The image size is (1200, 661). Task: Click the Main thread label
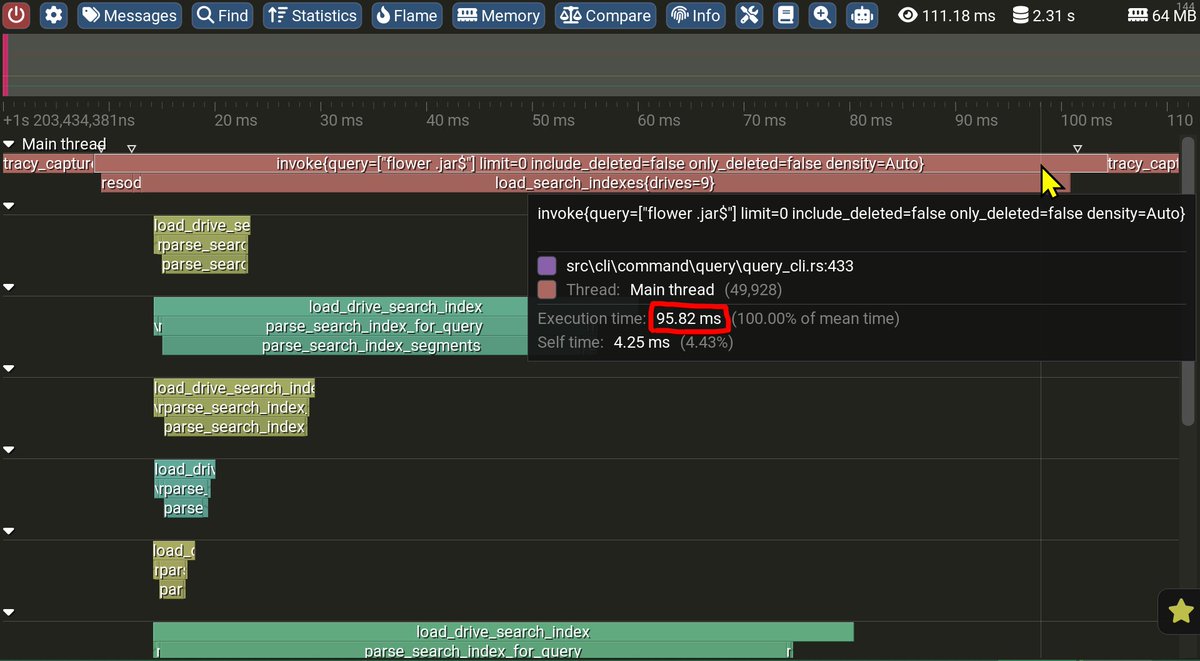tap(64, 144)
